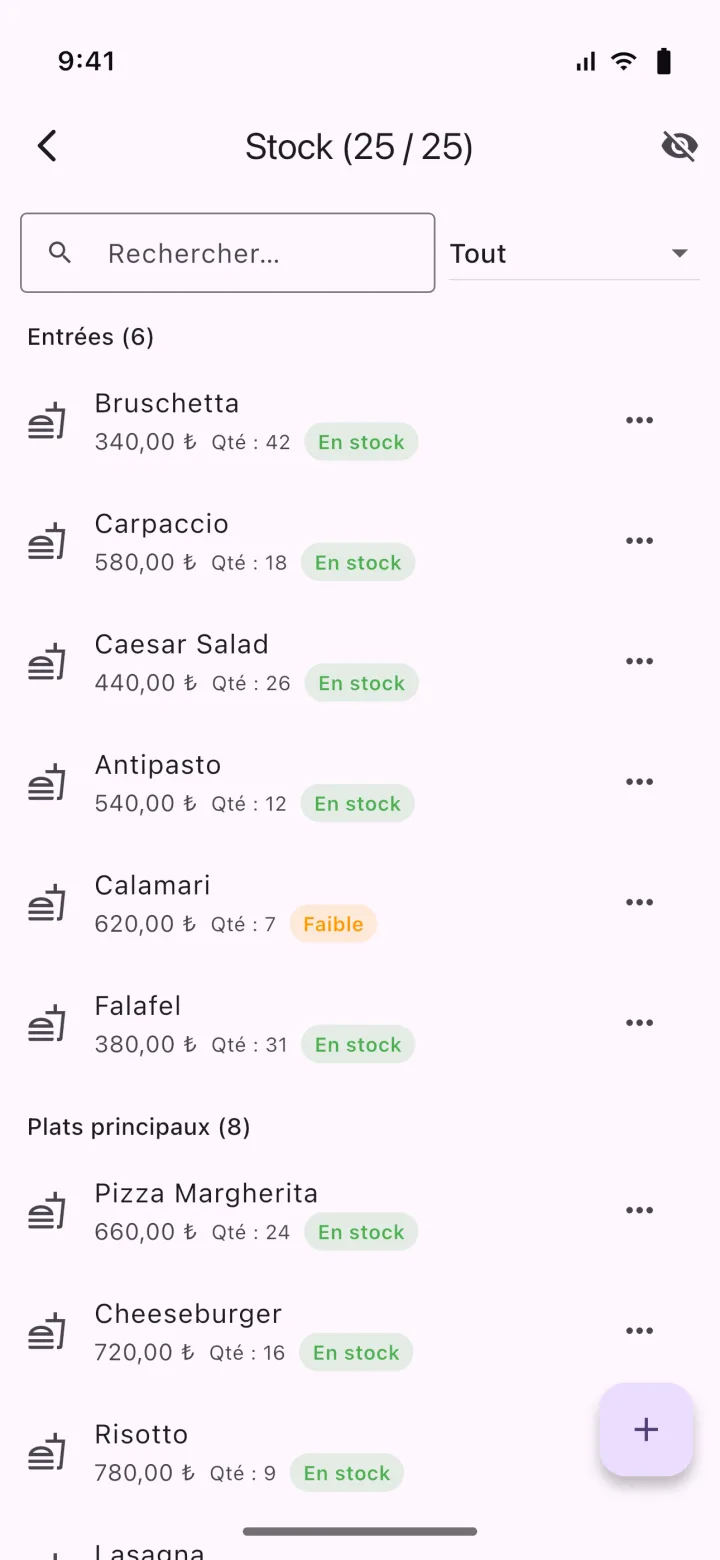Click the search magnifier icon
The height and width of the screenshot is (1560, 720).
[x=60, y=253]
